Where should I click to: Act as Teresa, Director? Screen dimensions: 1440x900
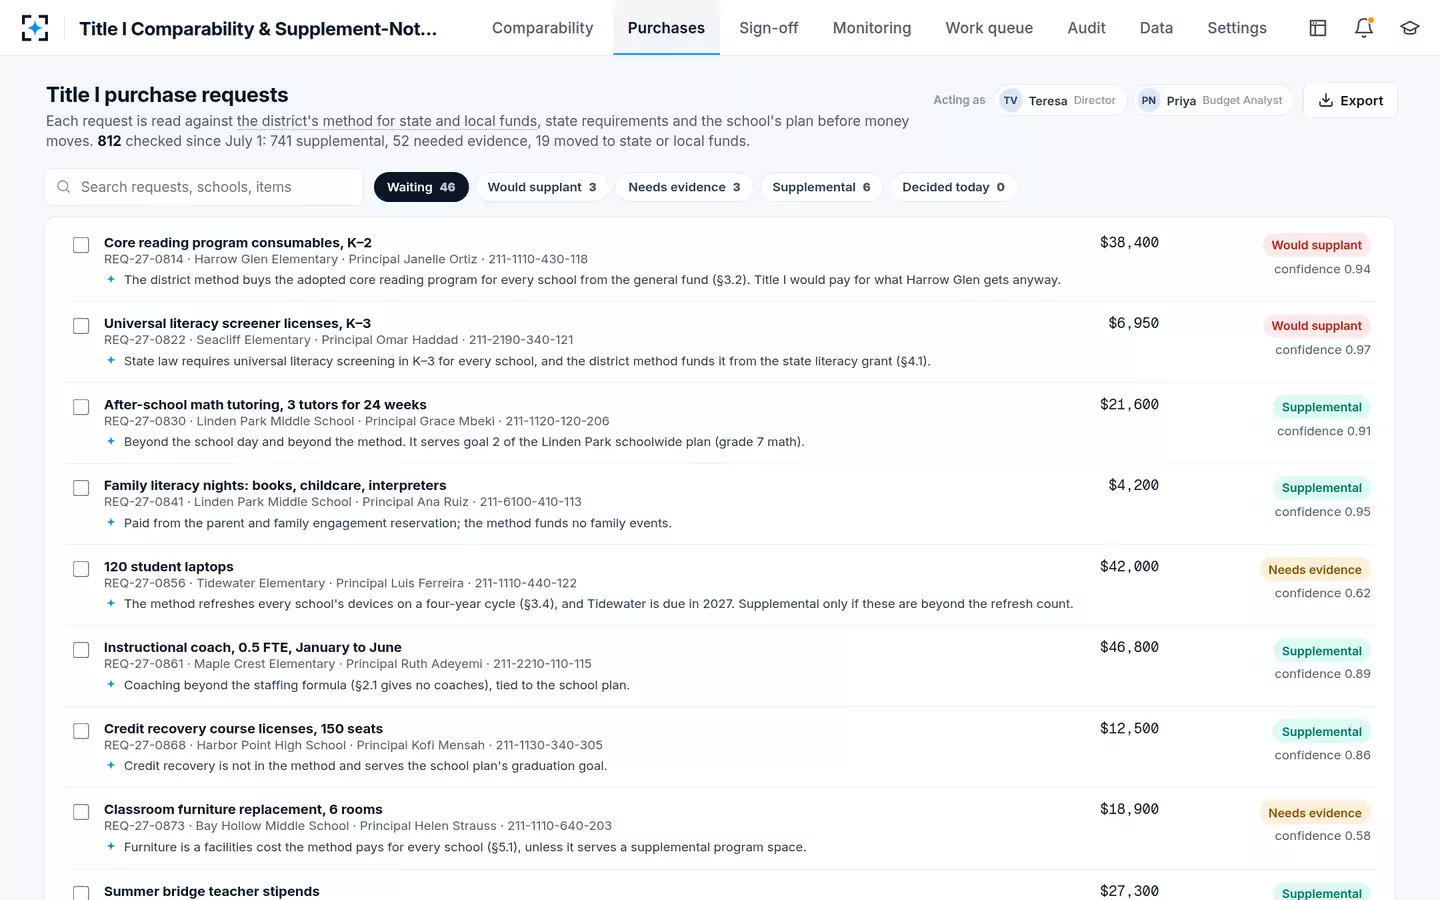point(1062,100)
